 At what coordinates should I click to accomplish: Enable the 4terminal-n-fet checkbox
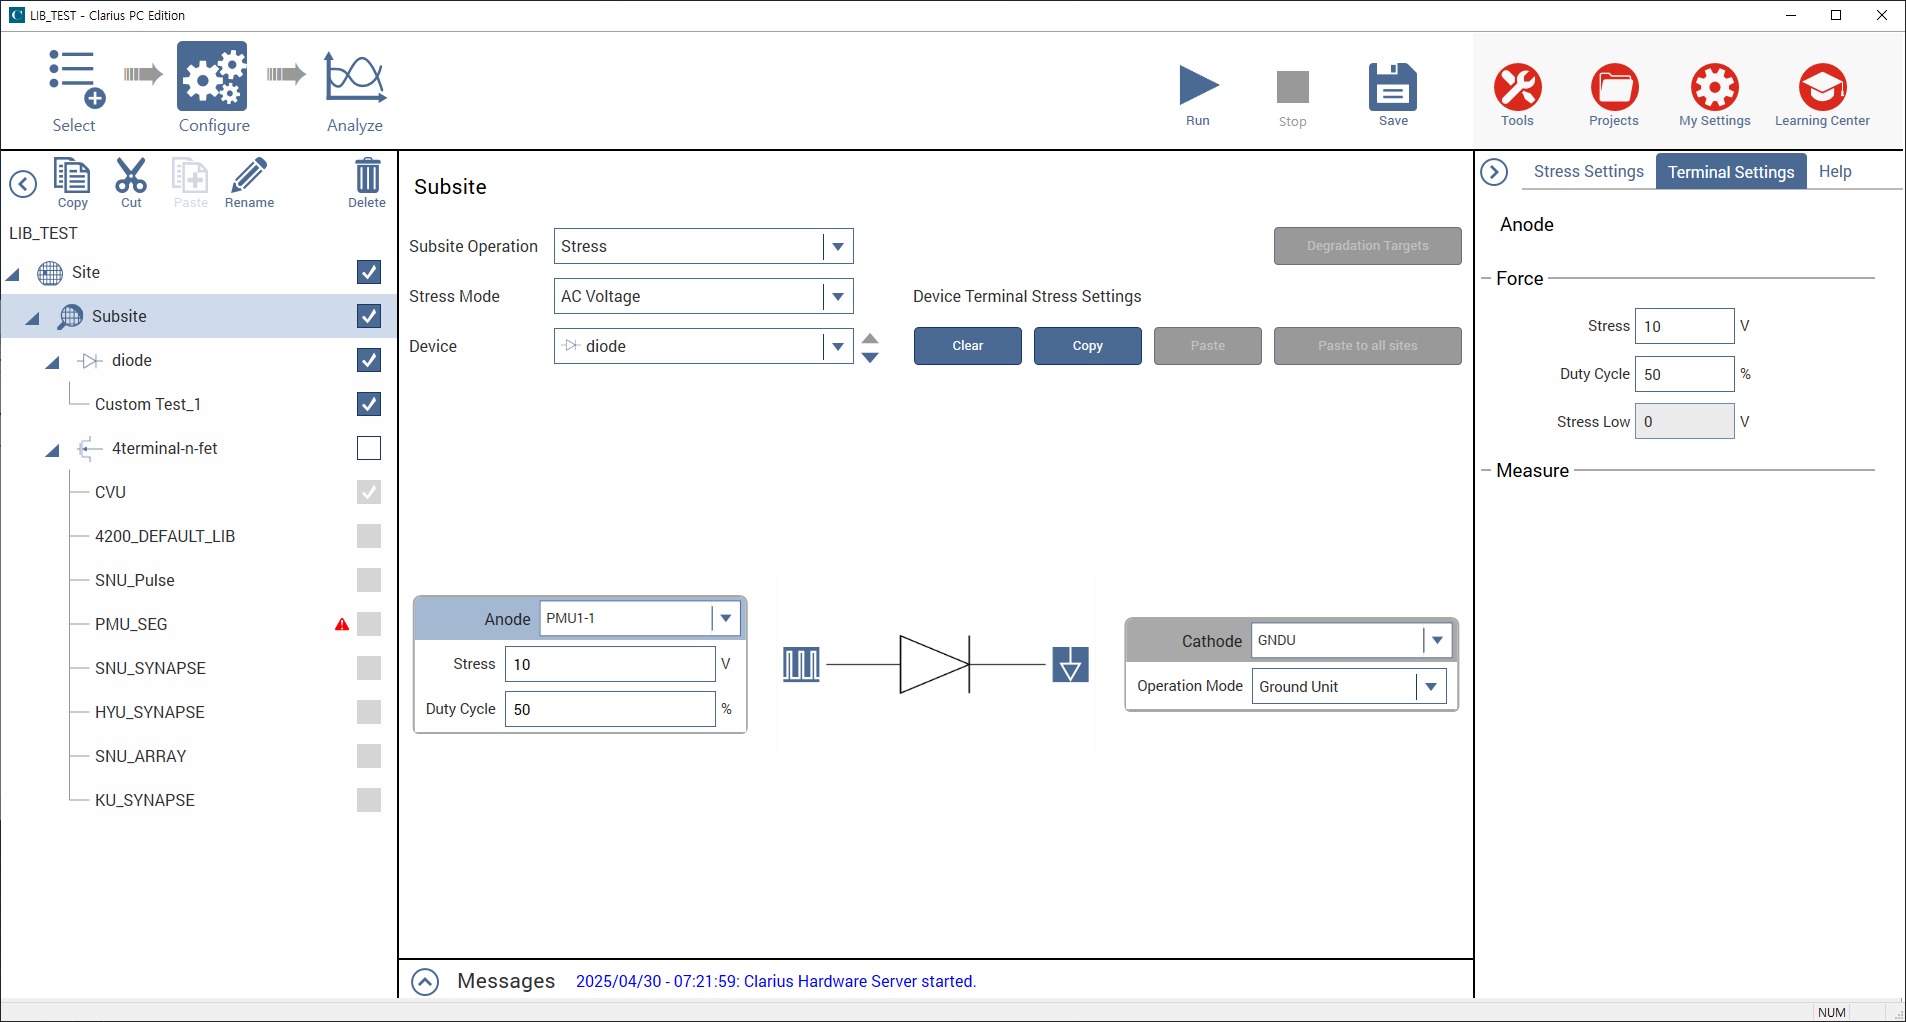tap(369, 448)
